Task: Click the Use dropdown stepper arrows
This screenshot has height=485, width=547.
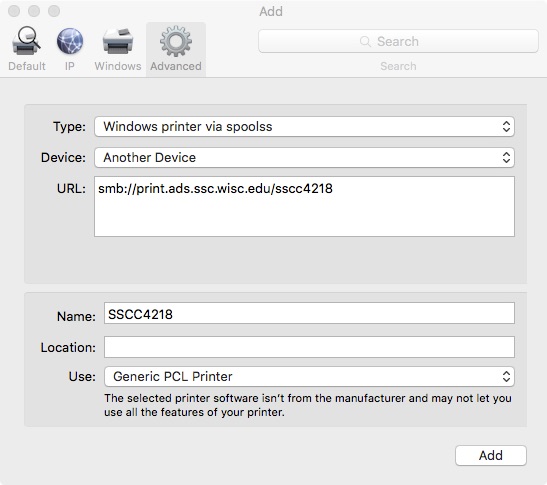Action: click(x=506, y=376)
